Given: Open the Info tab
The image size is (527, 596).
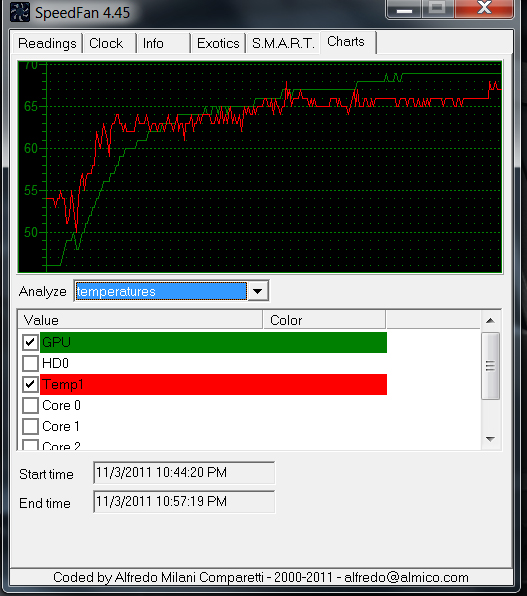Looking at the screenshot, I should coord(164,43).
